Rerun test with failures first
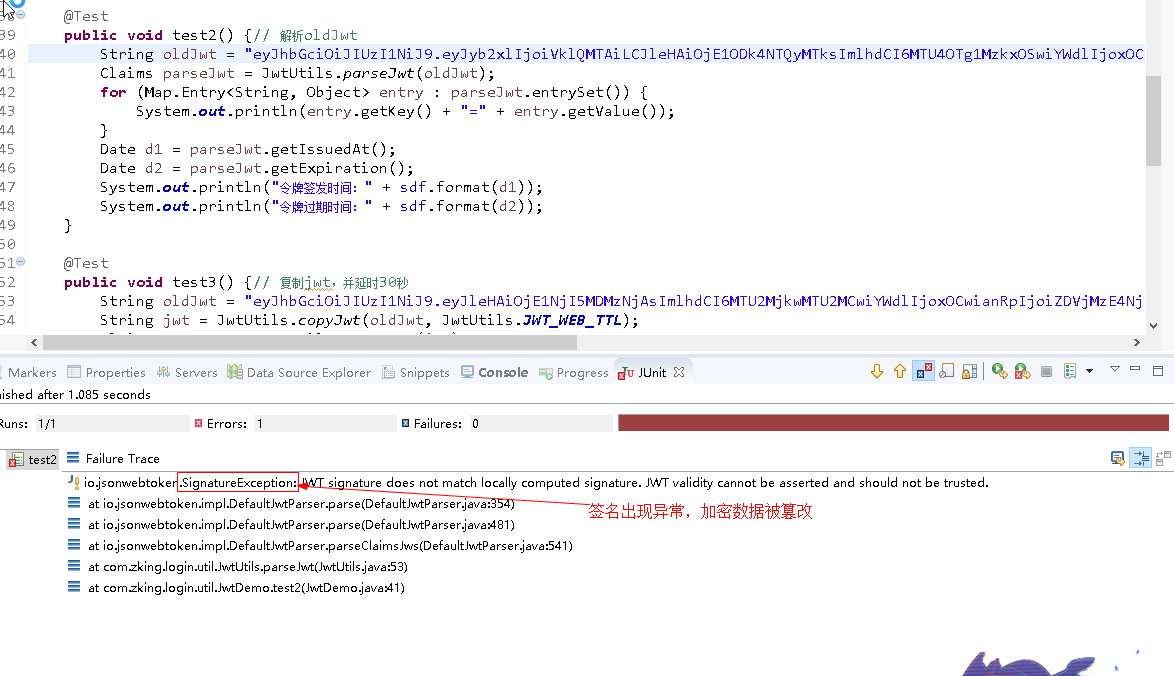Viewport: 1174px width, 676px height. pos(1022,371)
